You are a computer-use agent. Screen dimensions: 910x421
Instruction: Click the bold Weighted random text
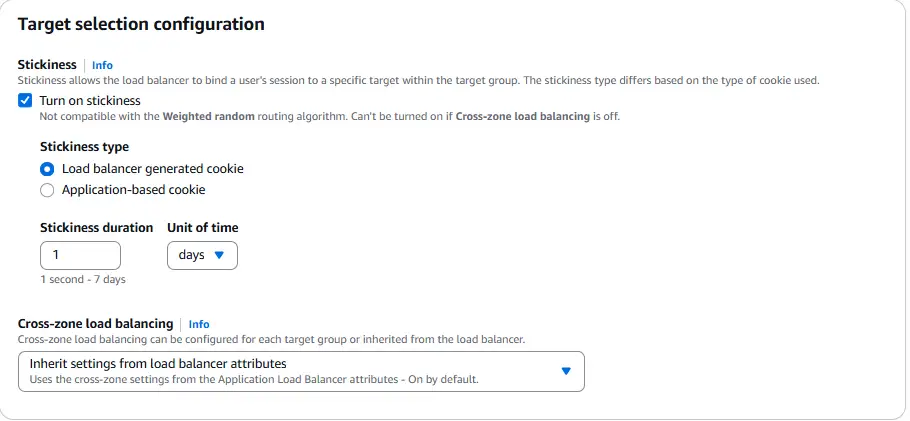click(208, 116)
